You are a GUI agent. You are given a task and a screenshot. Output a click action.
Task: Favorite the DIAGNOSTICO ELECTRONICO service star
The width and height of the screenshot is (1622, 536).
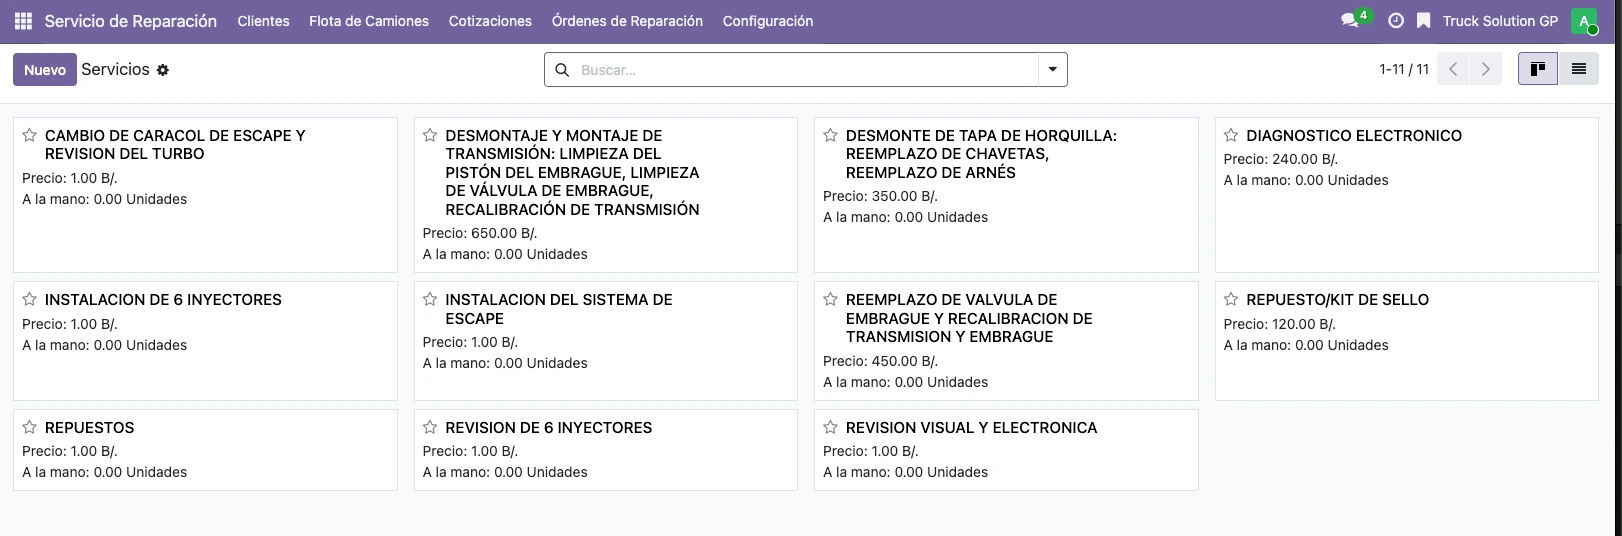coord(1231,135)
